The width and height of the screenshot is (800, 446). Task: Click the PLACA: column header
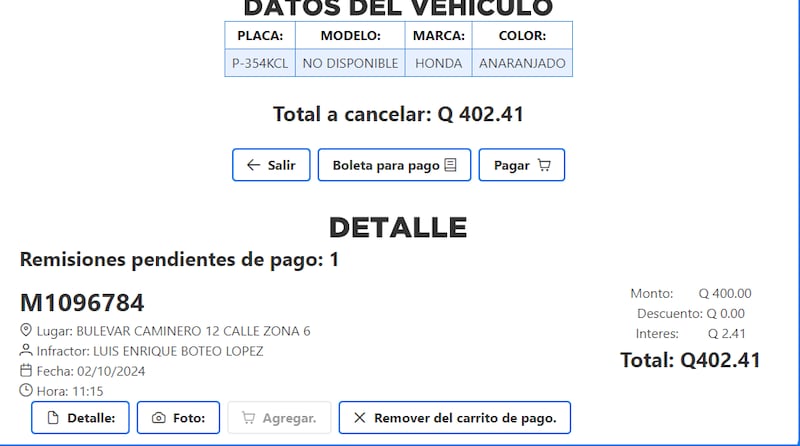point(260,35)
